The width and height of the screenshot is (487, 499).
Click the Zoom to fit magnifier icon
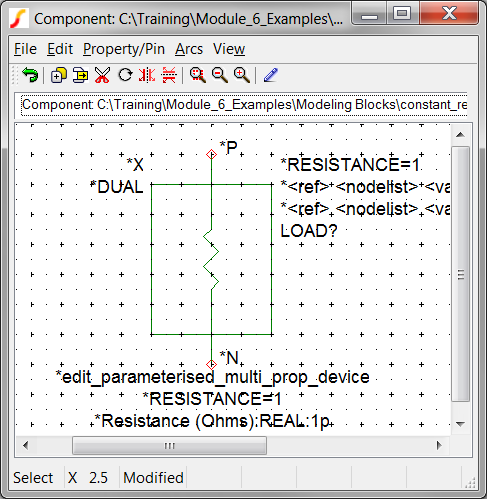[198, 75]
